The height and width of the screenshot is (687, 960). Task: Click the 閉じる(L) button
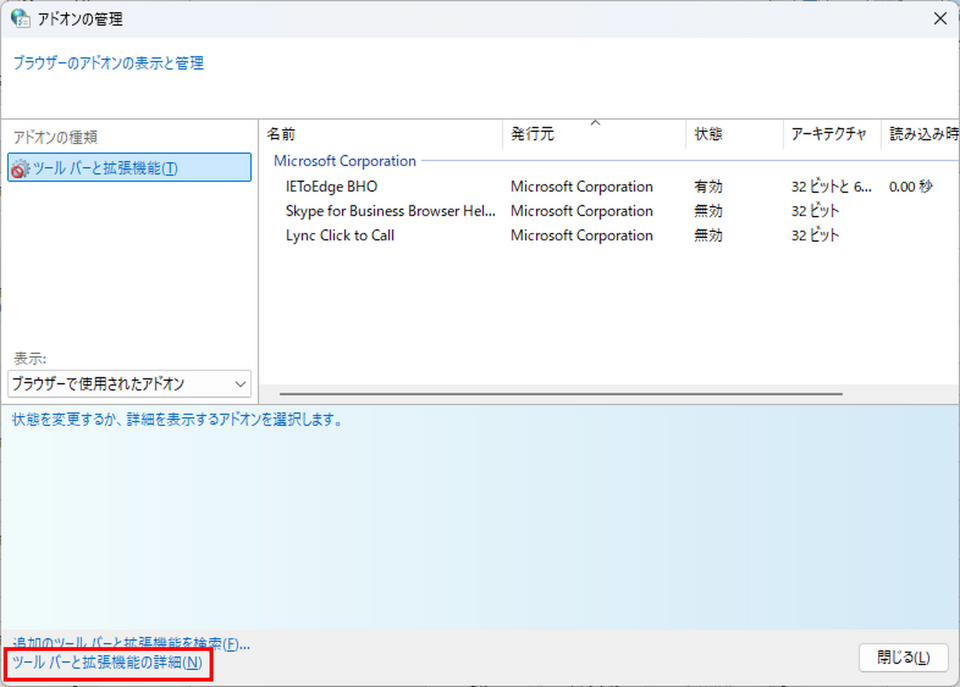click(x=903, y=658)
